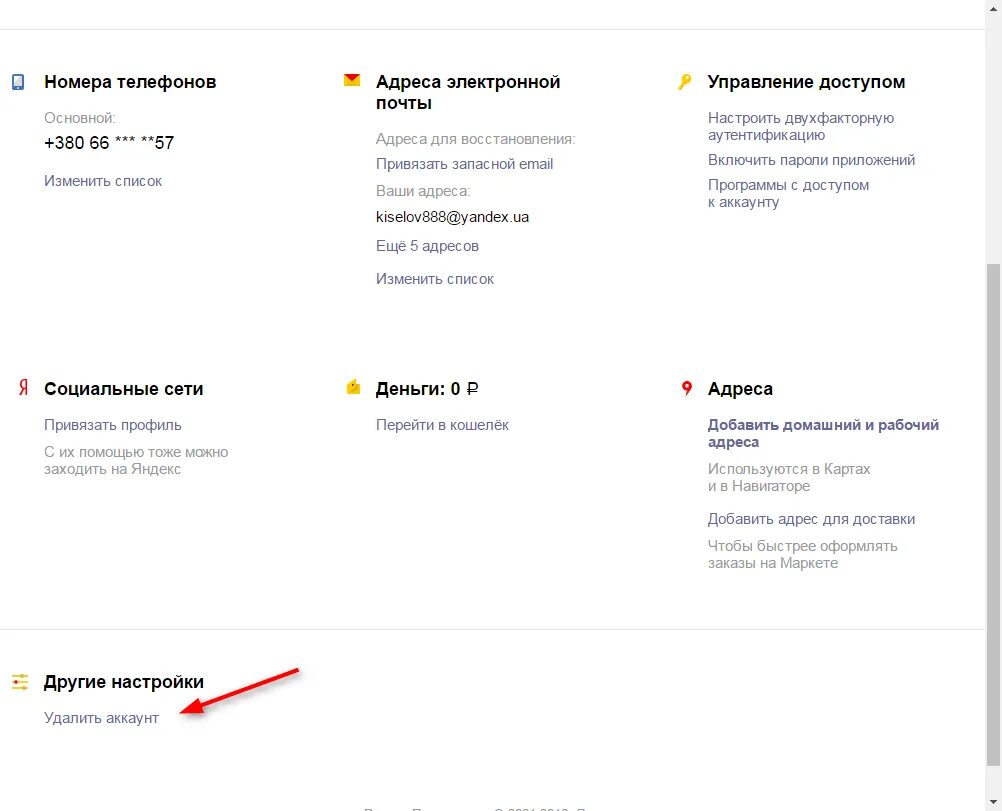Click the Адреса section heading

pos(740,389)
